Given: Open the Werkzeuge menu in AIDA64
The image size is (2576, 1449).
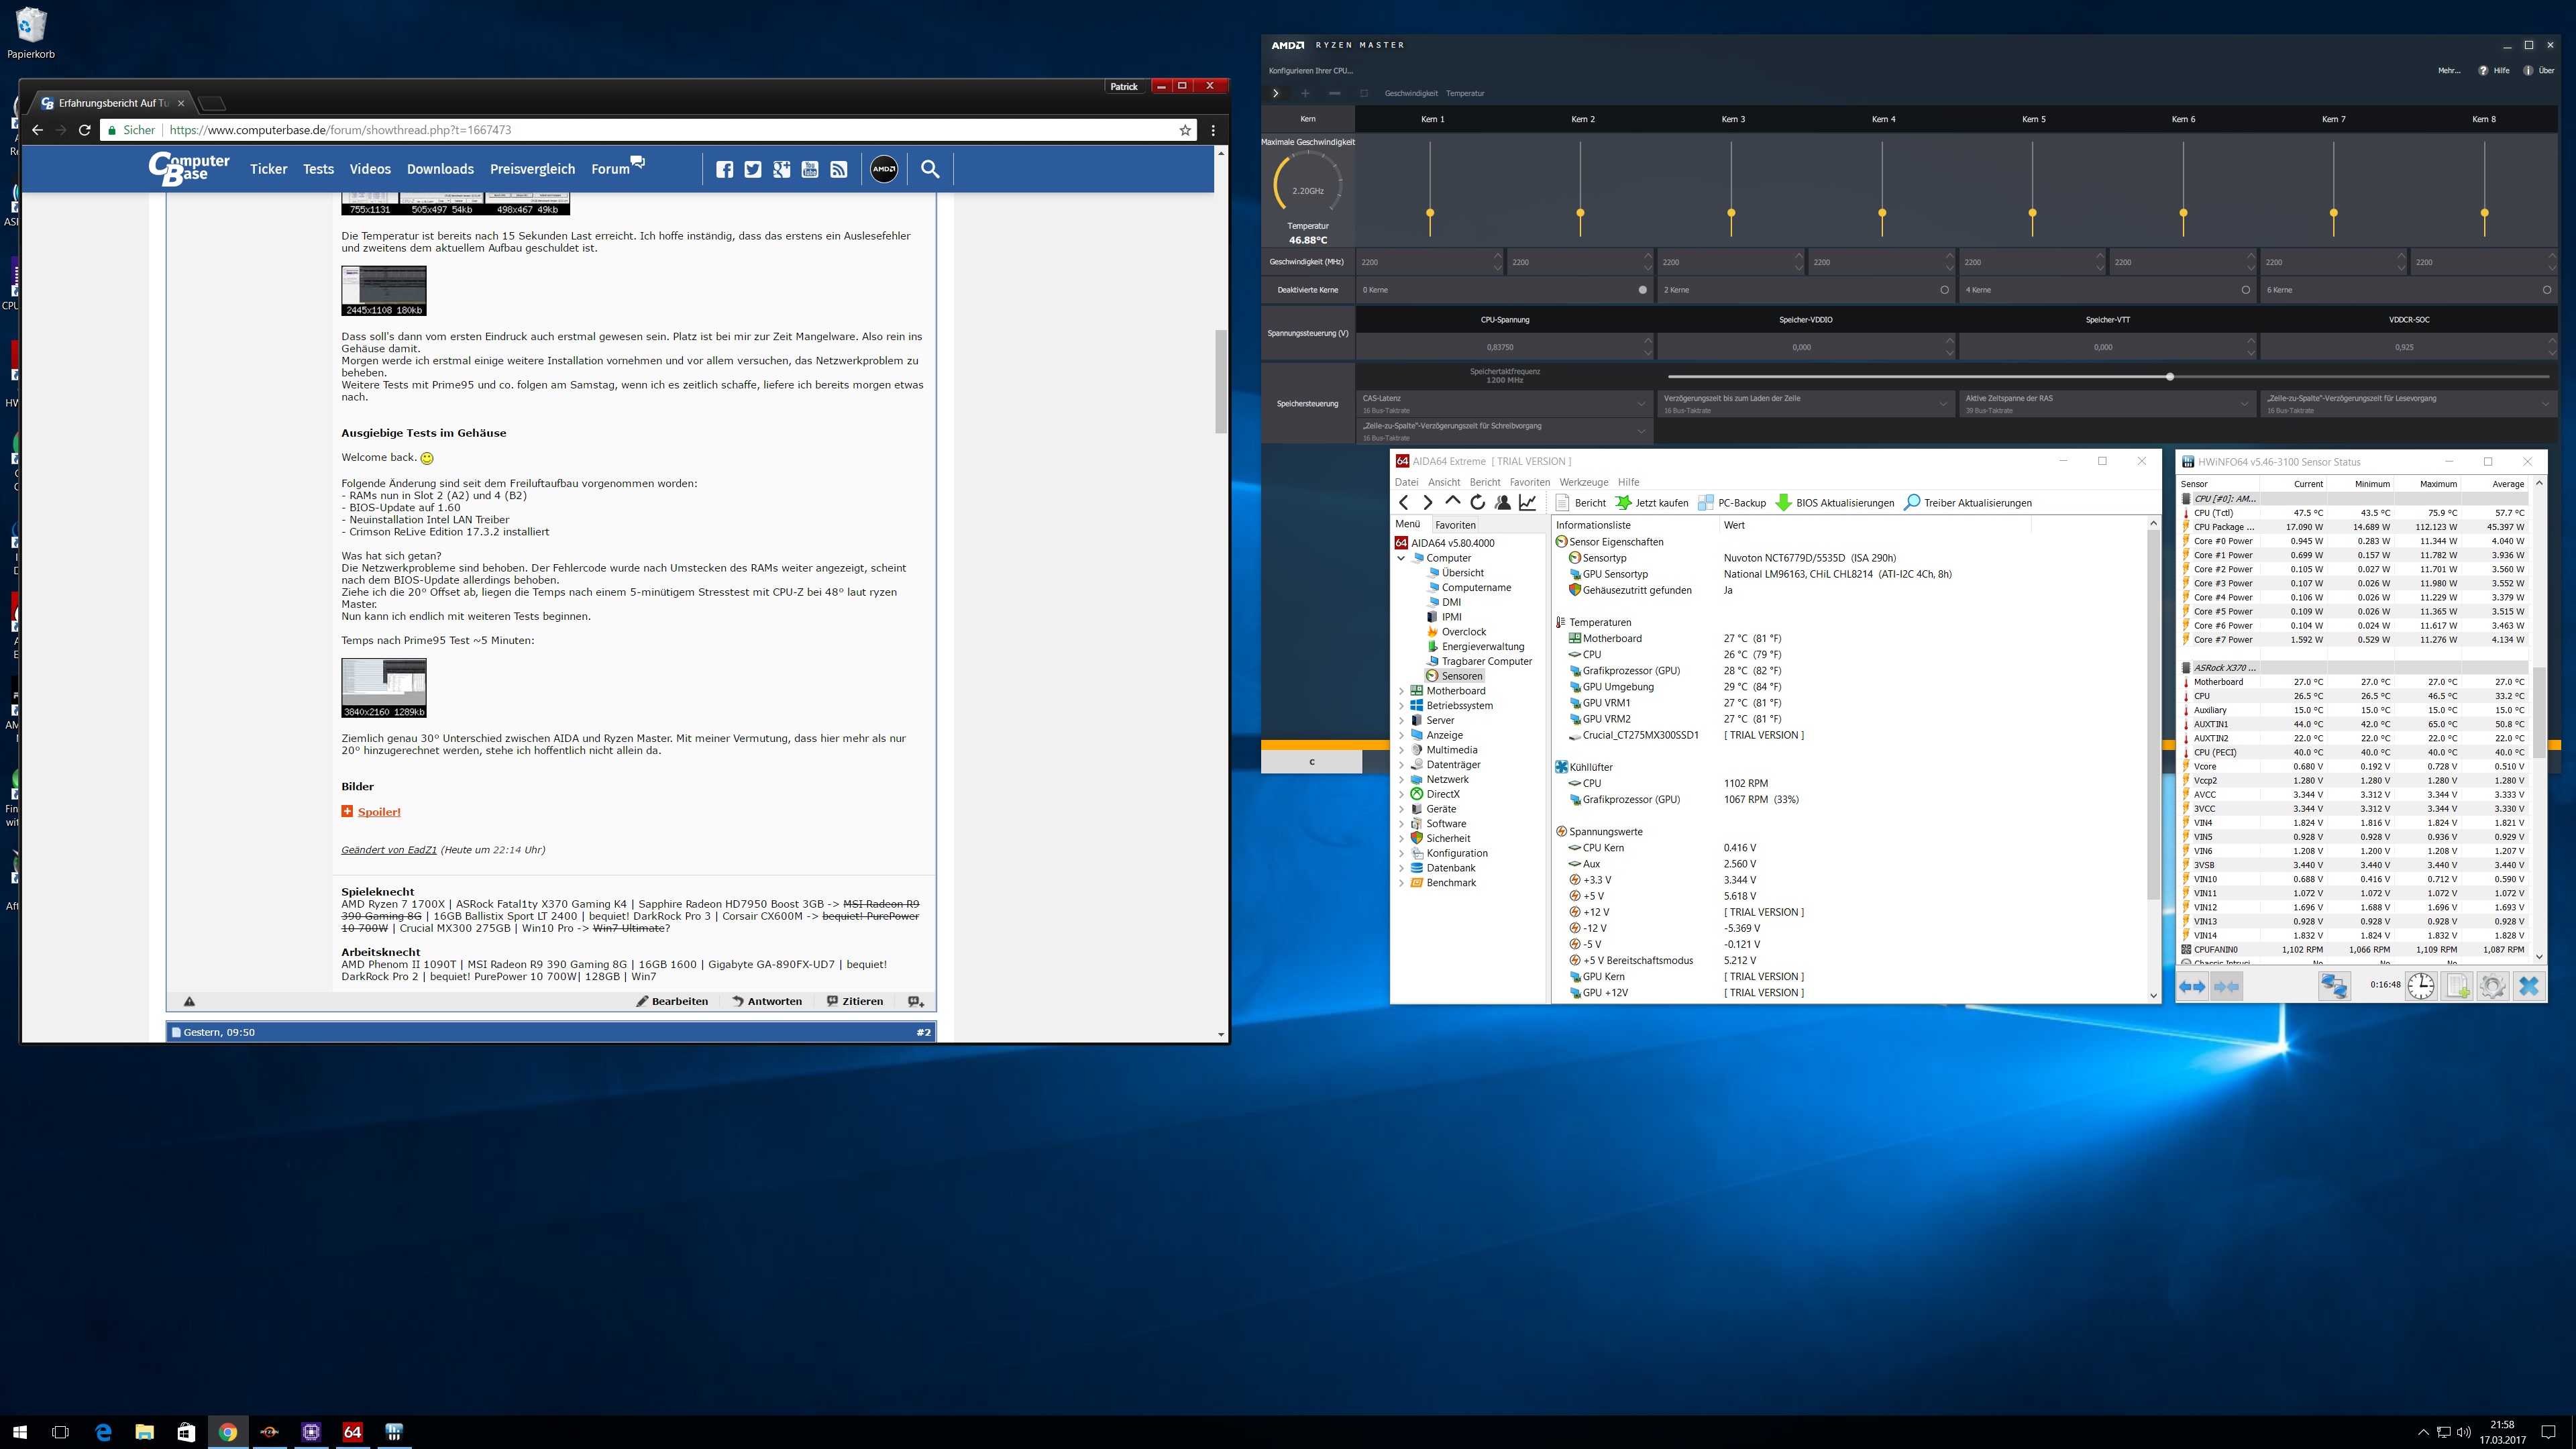Looking at the screenshot, I should tap(1583, 482).
